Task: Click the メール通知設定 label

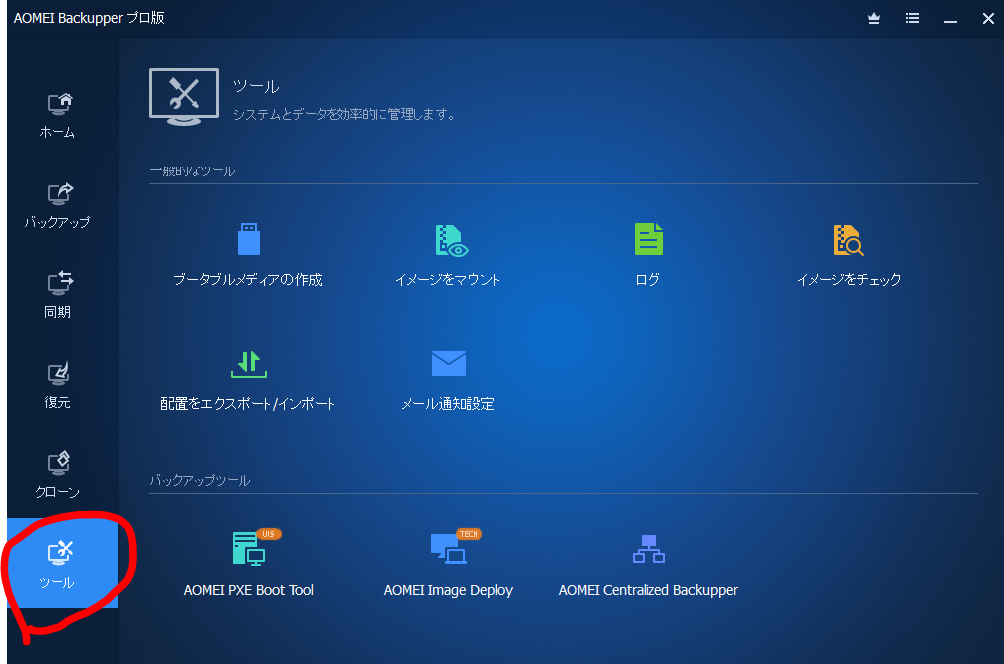Action: [x=448, y=403]
